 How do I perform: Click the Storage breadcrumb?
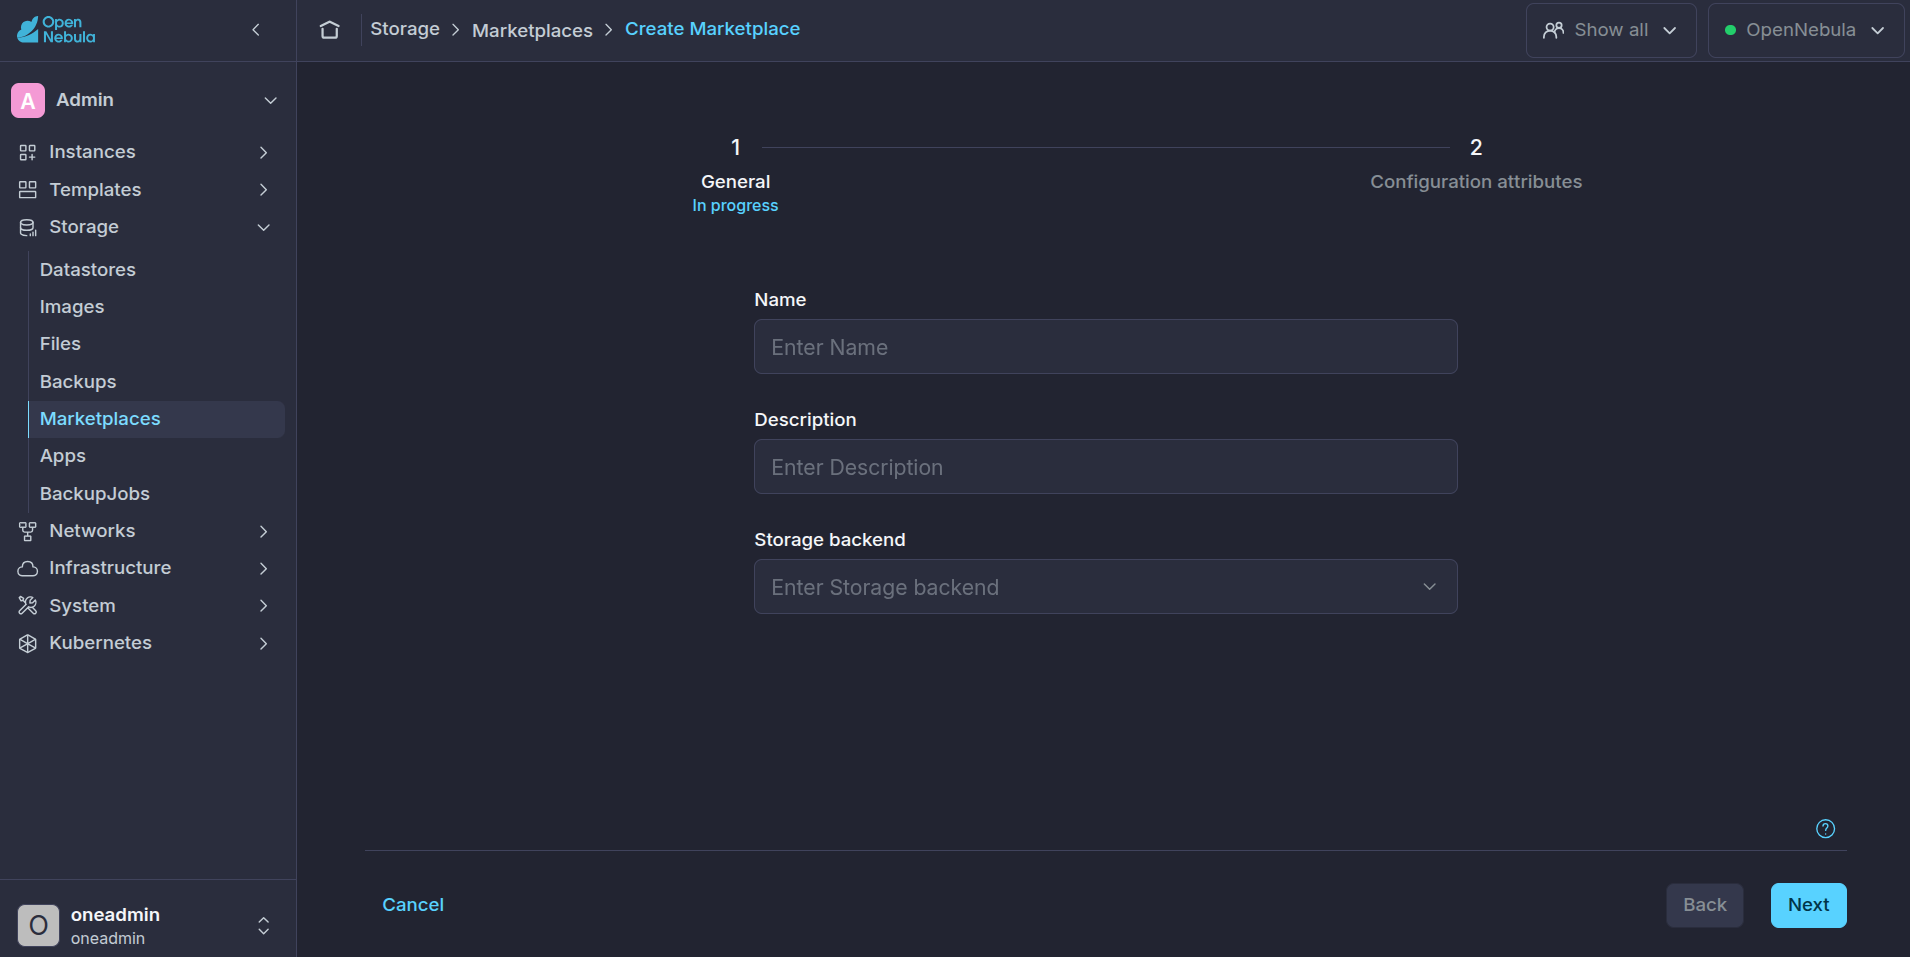[405, 29]
